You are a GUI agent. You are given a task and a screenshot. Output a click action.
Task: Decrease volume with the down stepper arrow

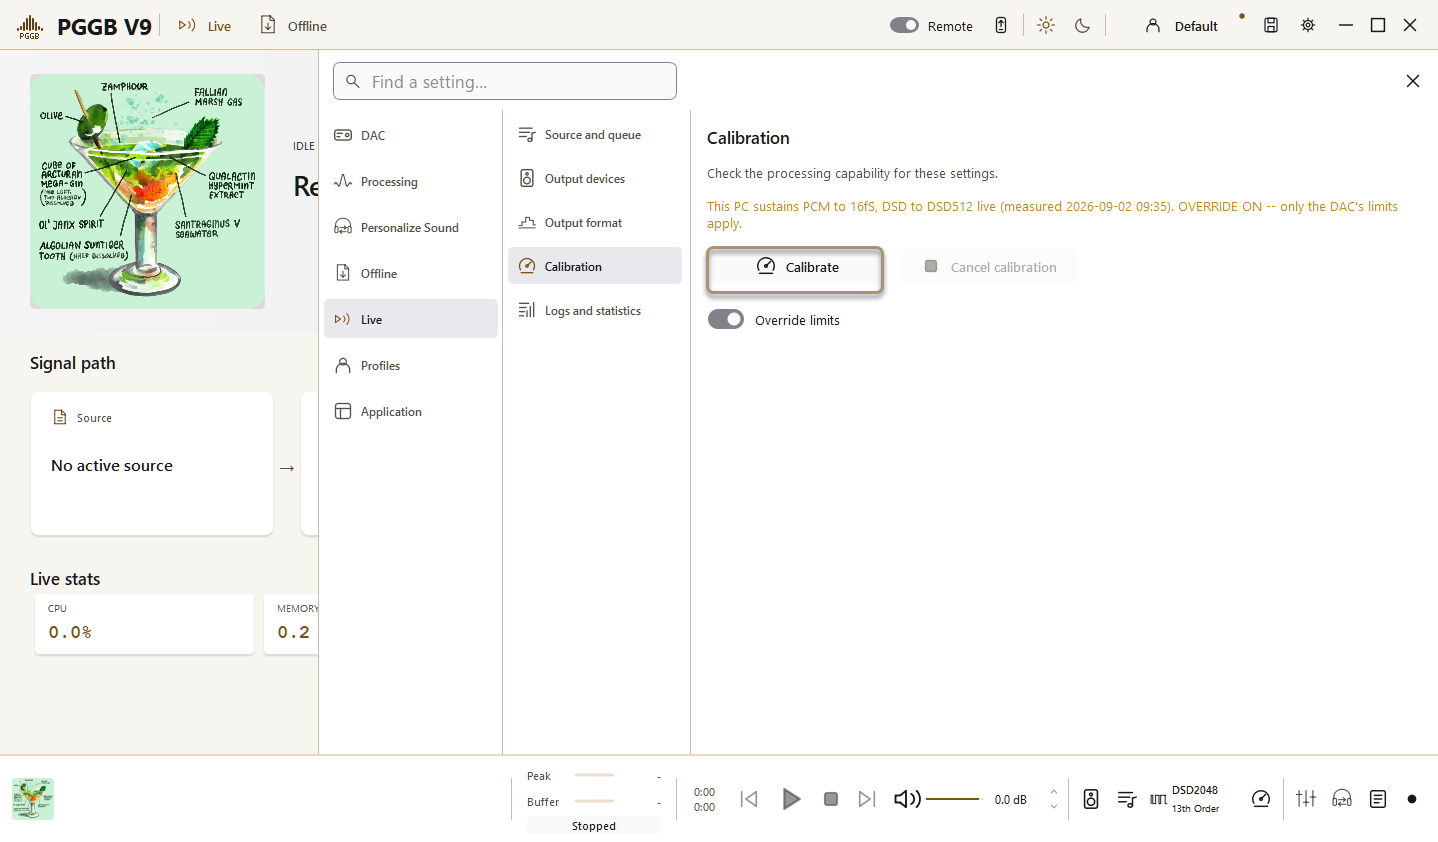point(1054,807)
